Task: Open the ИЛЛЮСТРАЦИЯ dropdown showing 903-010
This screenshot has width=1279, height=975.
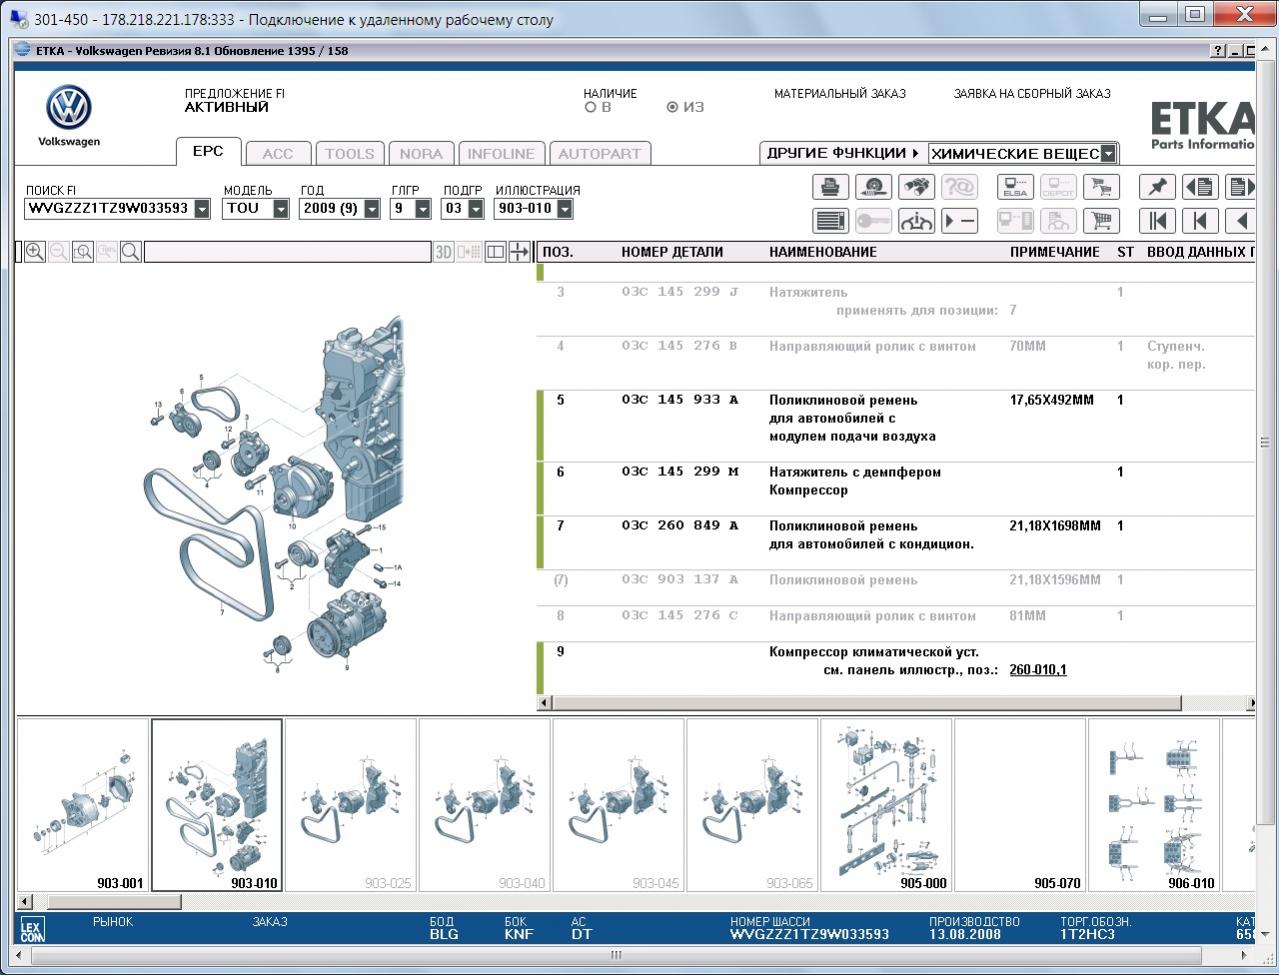Action: 565,209
